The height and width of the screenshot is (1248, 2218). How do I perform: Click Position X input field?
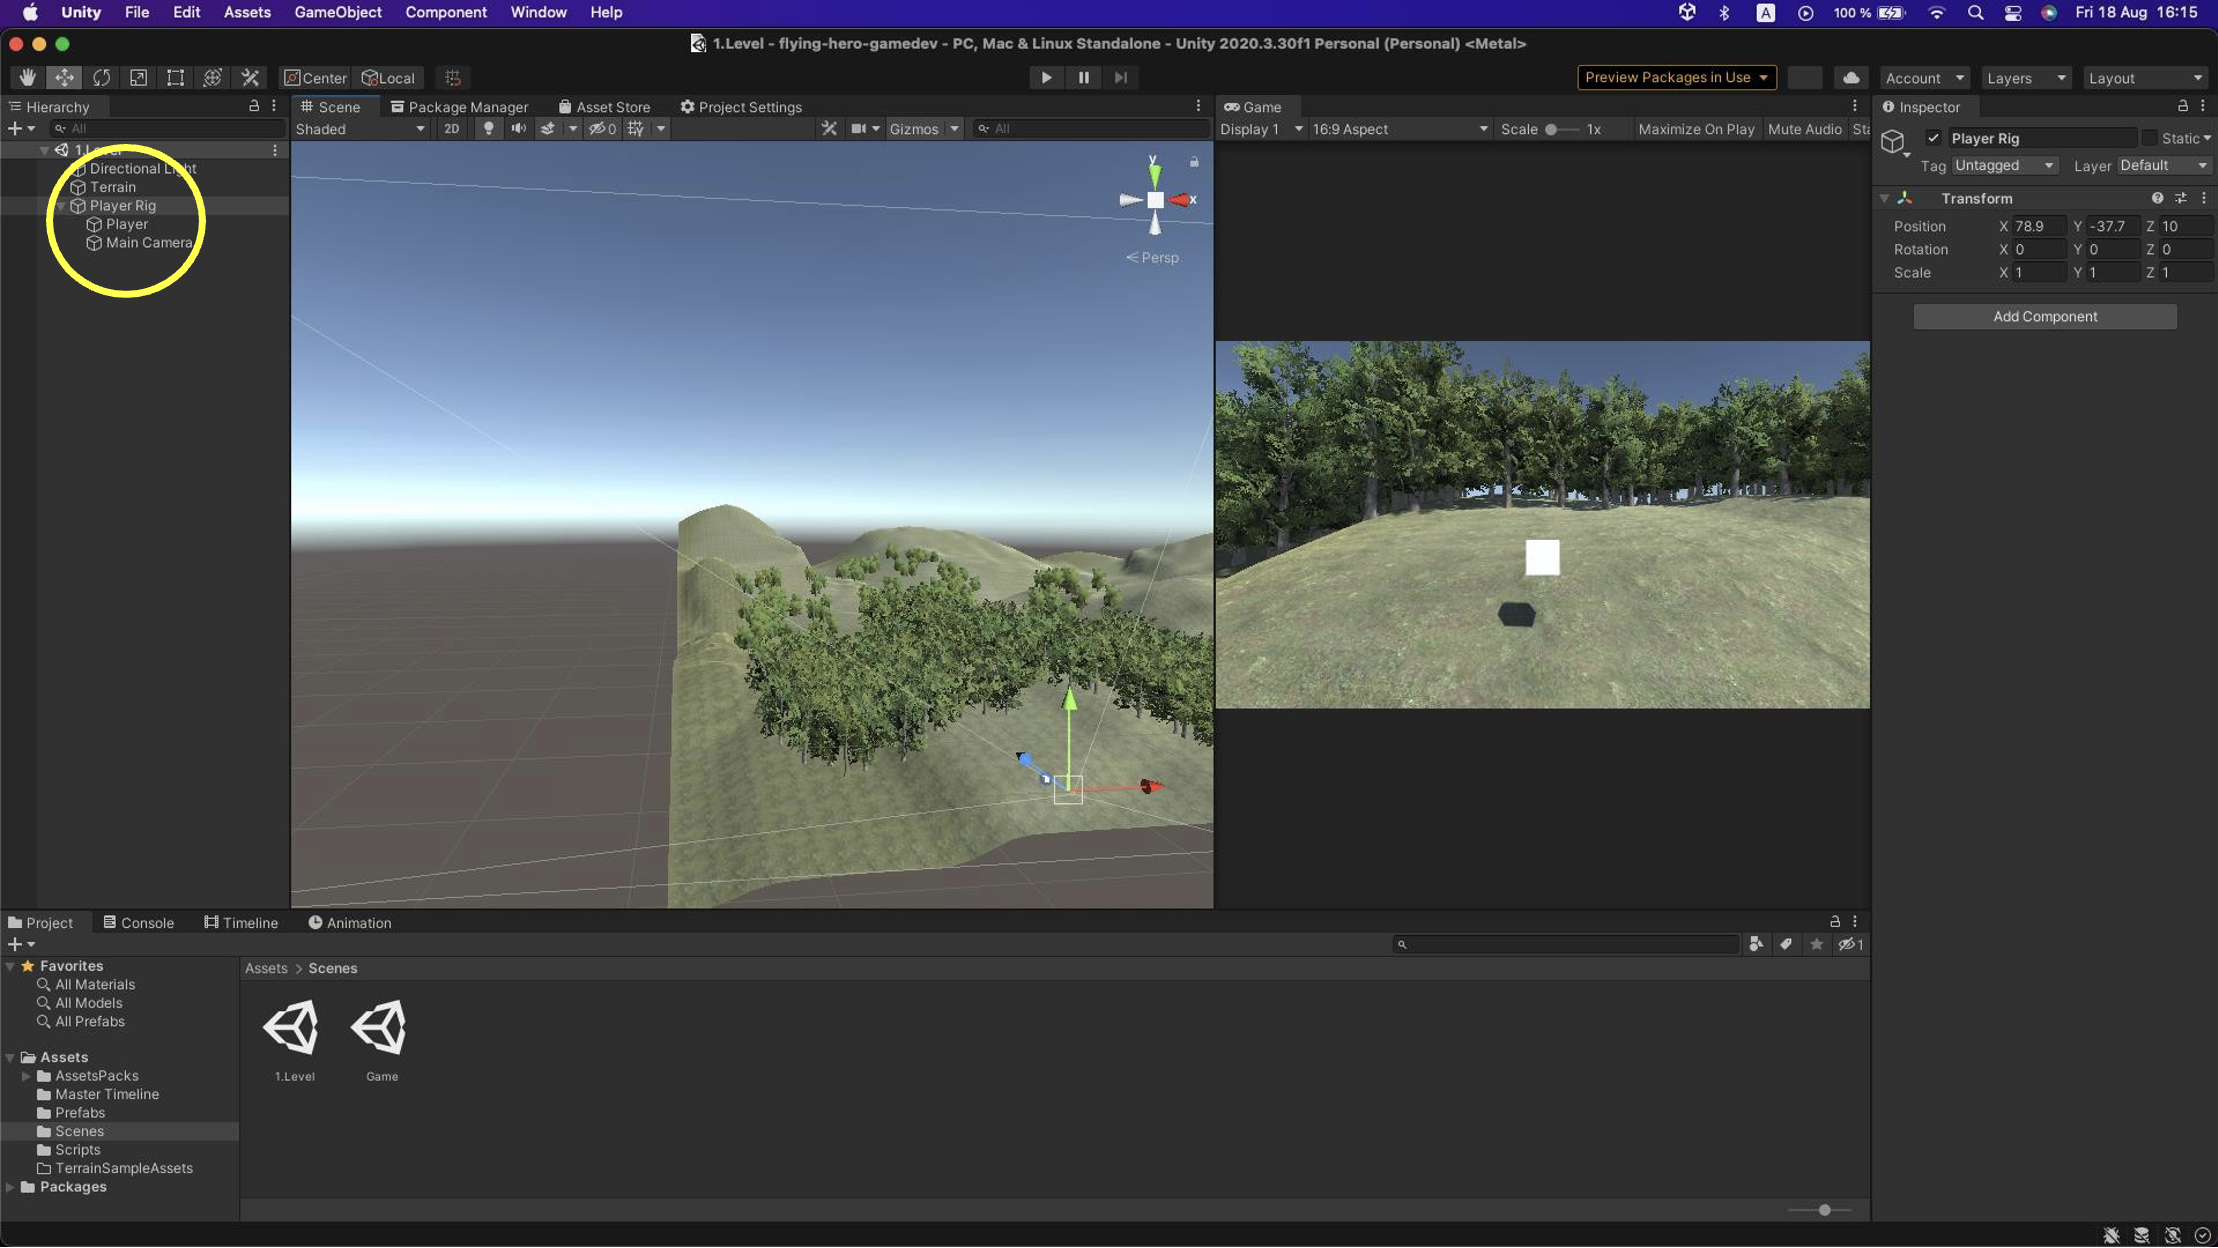pyautogui.click(x=2038, y=226)
